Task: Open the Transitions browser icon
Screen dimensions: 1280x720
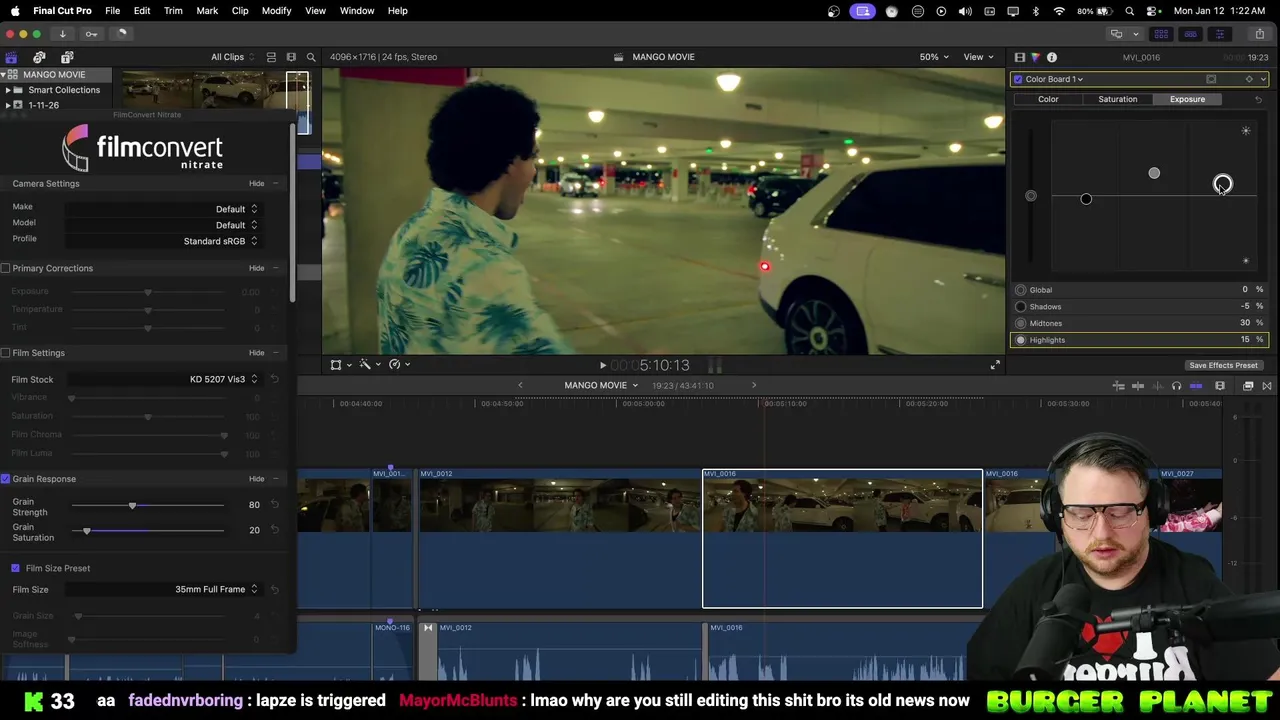Action: coord(1267,386)
